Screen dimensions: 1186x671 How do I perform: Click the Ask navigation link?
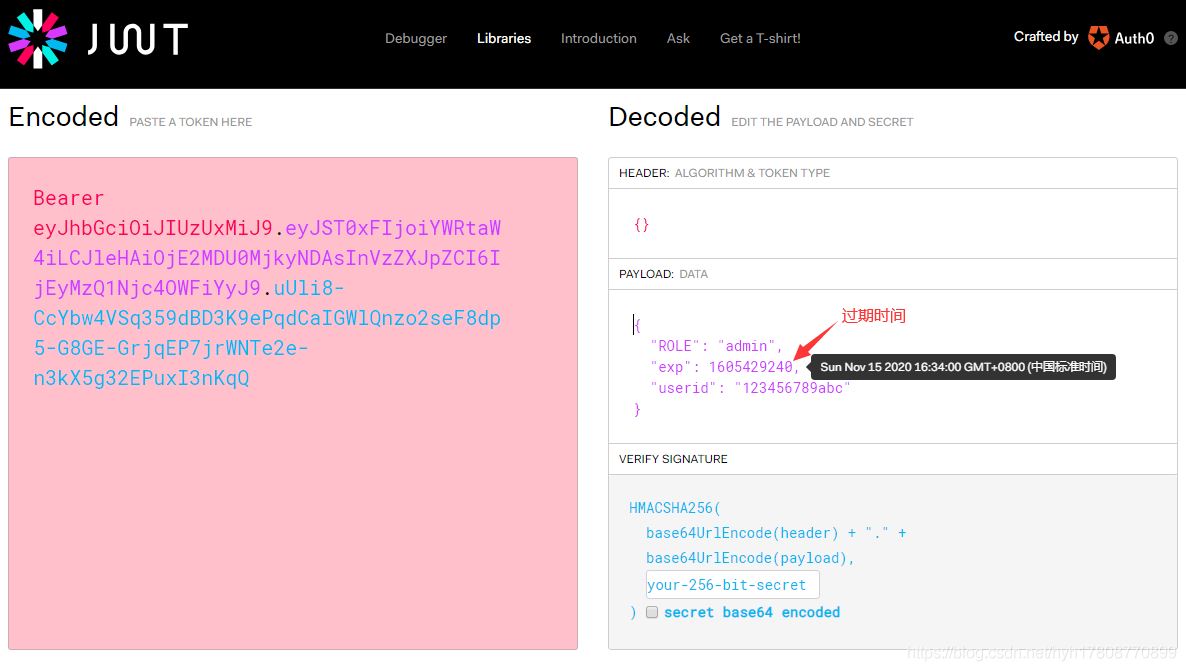pos(678,39)
